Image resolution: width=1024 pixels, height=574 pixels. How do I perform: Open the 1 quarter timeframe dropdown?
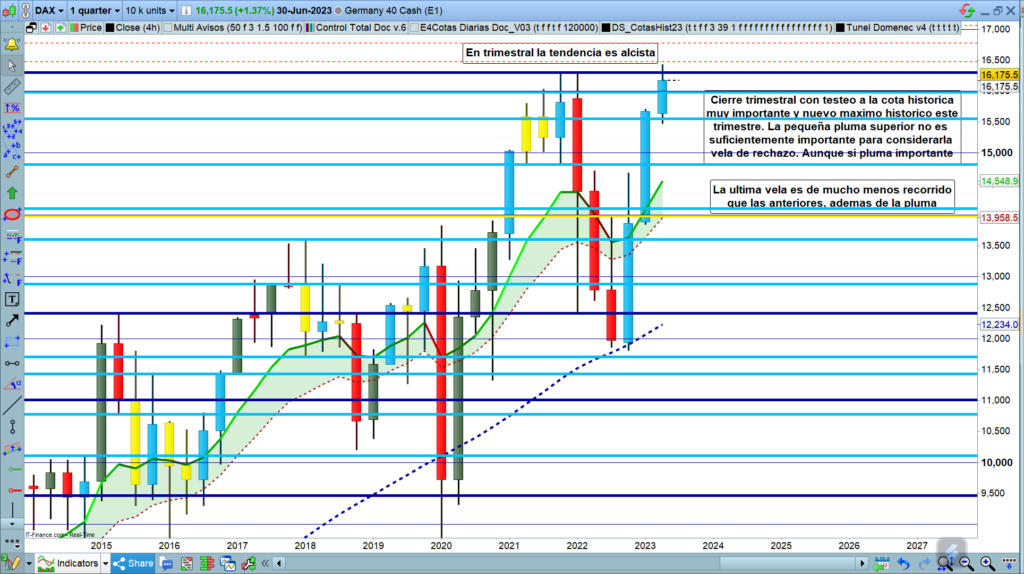pyautogui.click(x=94, y=9)
